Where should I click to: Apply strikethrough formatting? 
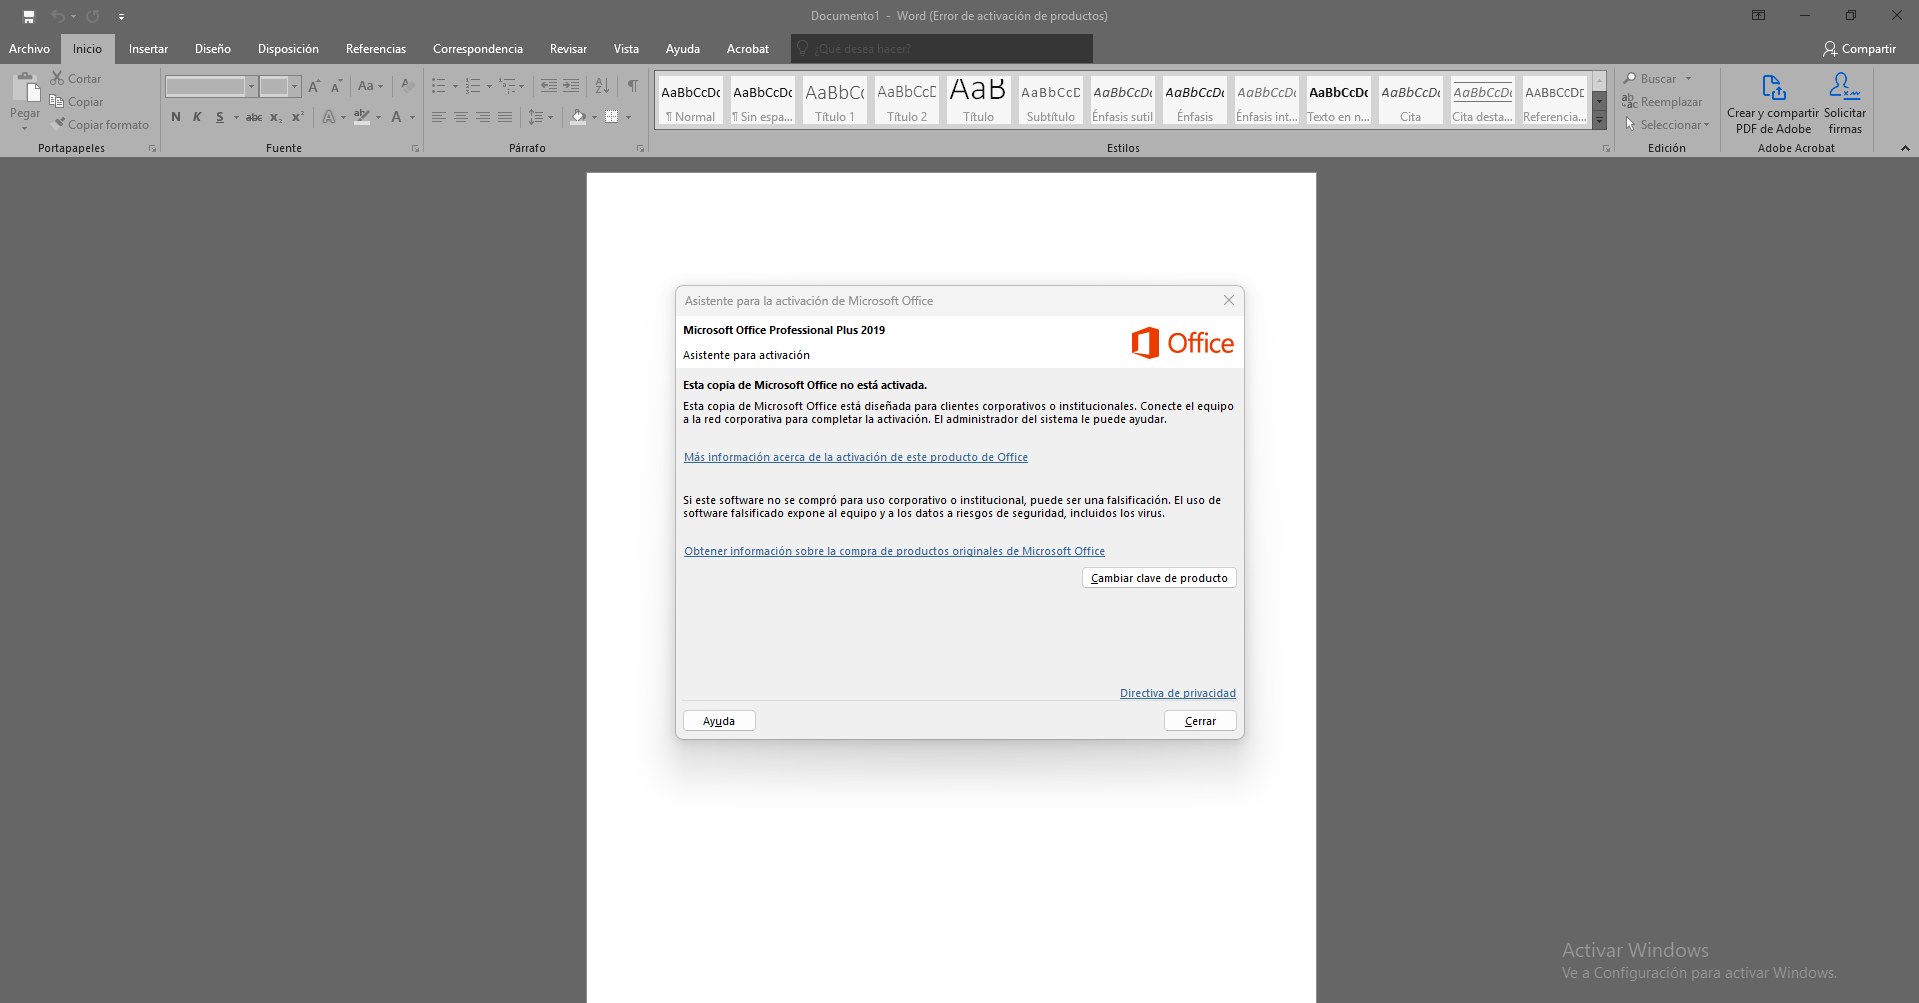click(253, 117)
